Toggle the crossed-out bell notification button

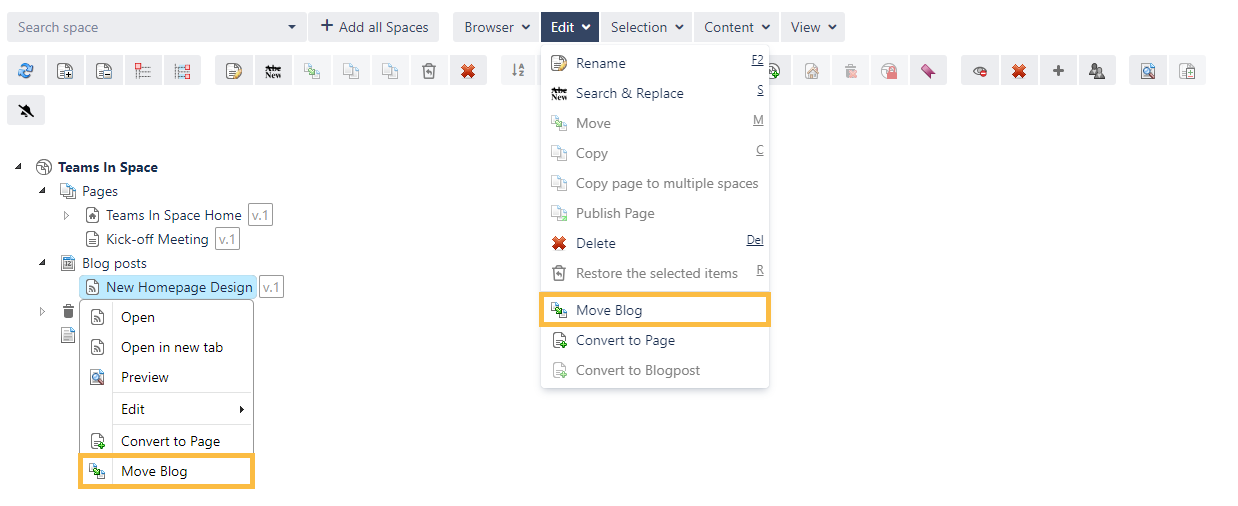coord(26,110)
